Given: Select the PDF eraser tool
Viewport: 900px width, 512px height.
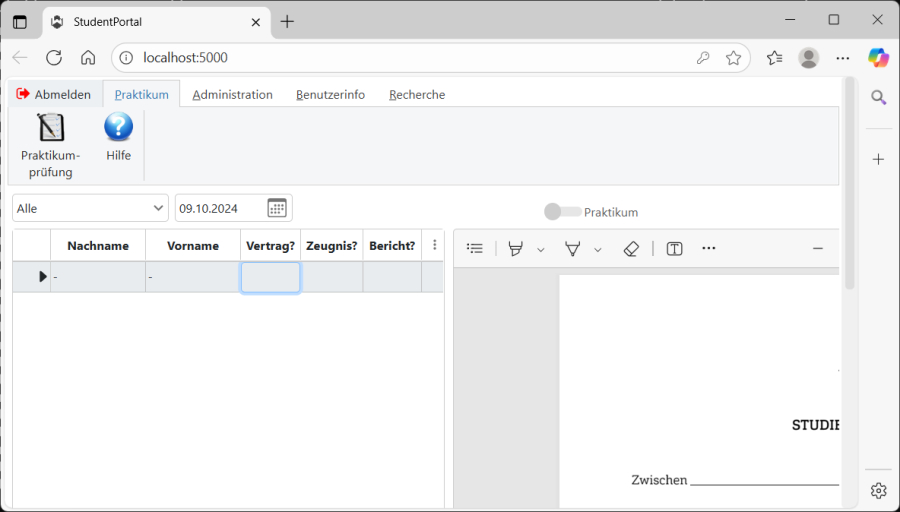Looking at the screenshot, I should [630, 249].
